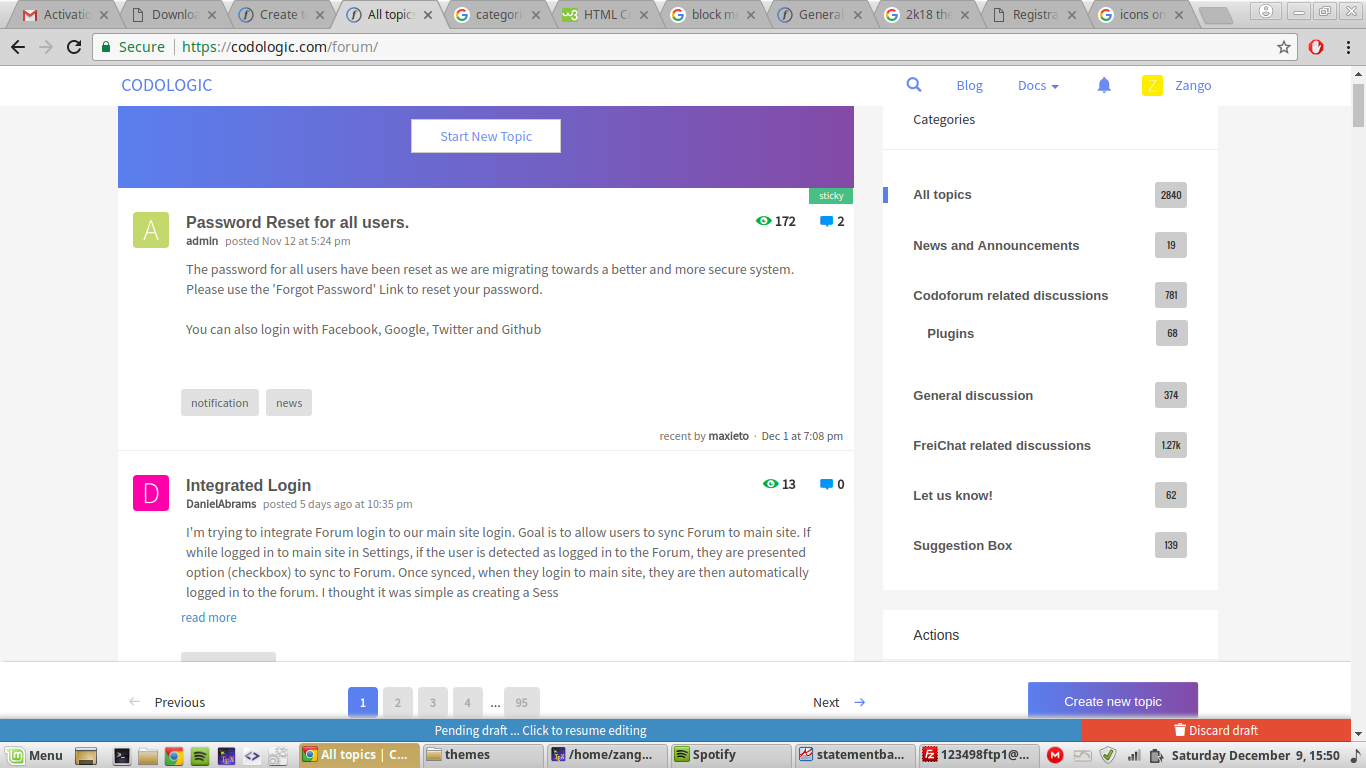This screenshot has width=1366, height=768.
Task: Open the Opera extension icon in toolbar
Action: (1317, 47)
